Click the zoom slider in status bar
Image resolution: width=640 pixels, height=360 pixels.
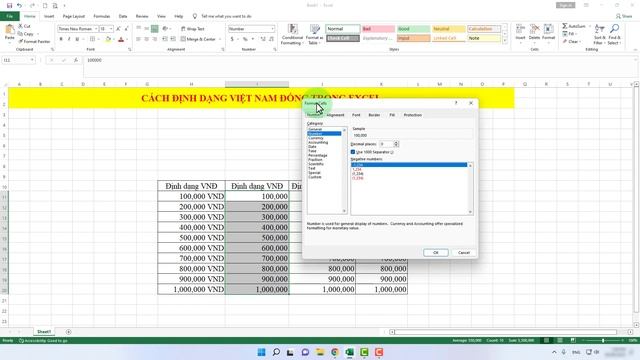pos(603,340)
